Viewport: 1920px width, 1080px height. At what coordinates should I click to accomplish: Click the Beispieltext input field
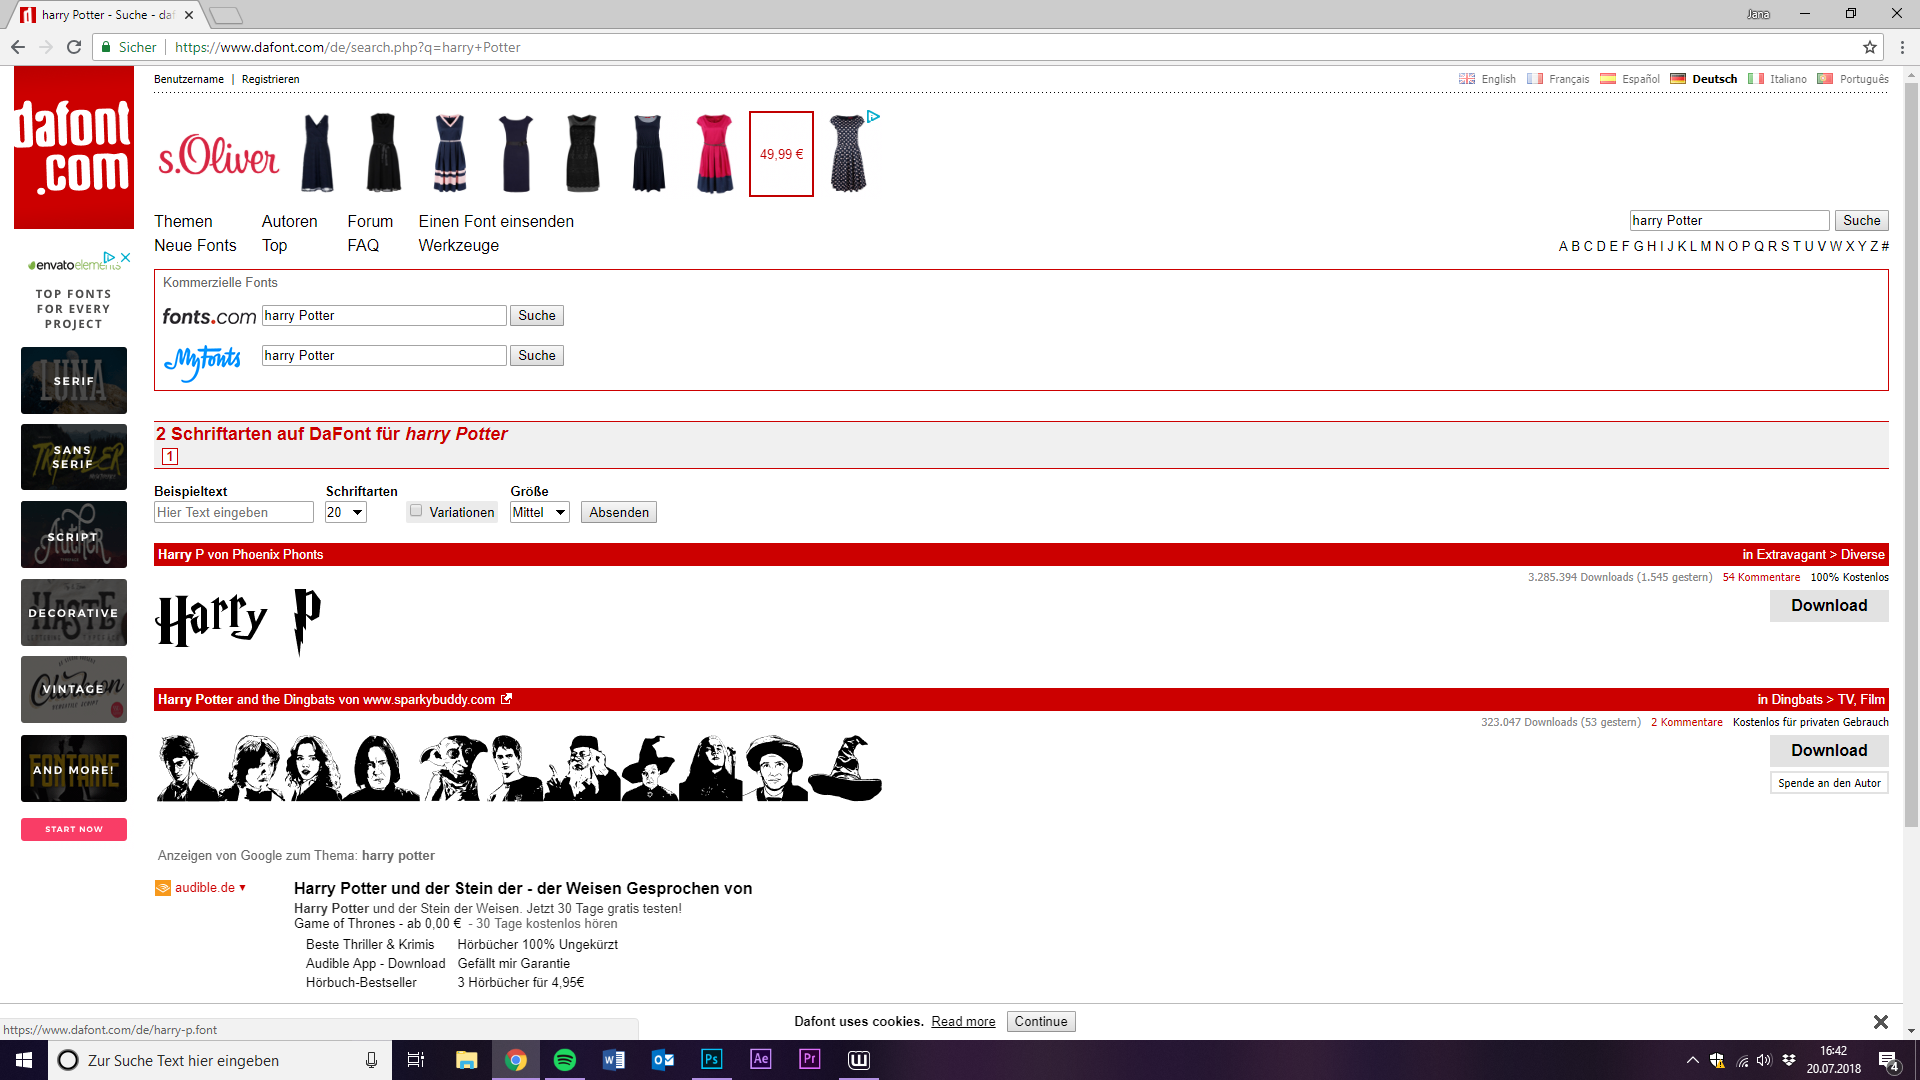pyautogui.click(x=234, y=512)
